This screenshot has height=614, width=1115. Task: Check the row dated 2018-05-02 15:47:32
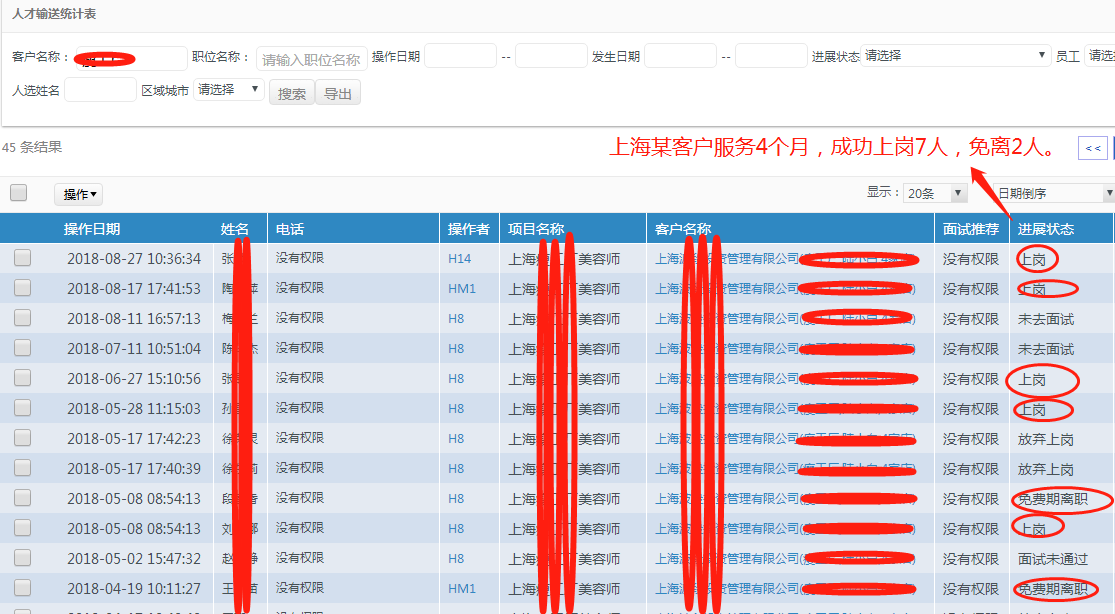click(23, 557)
